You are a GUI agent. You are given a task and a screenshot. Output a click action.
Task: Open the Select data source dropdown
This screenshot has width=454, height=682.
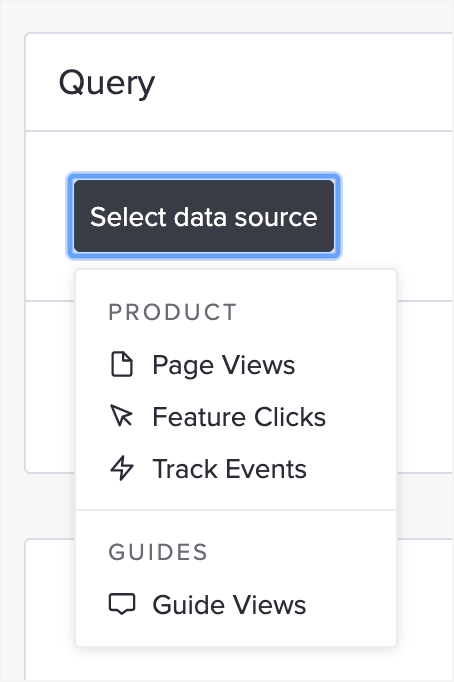pos(204,216)
